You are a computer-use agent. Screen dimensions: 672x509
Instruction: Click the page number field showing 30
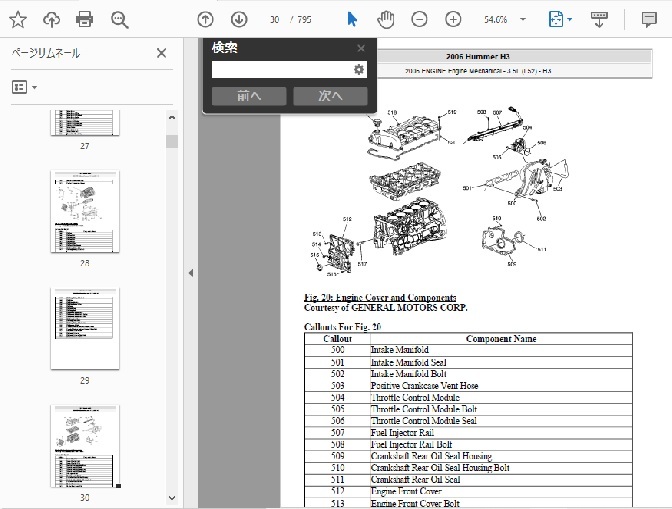274,20
